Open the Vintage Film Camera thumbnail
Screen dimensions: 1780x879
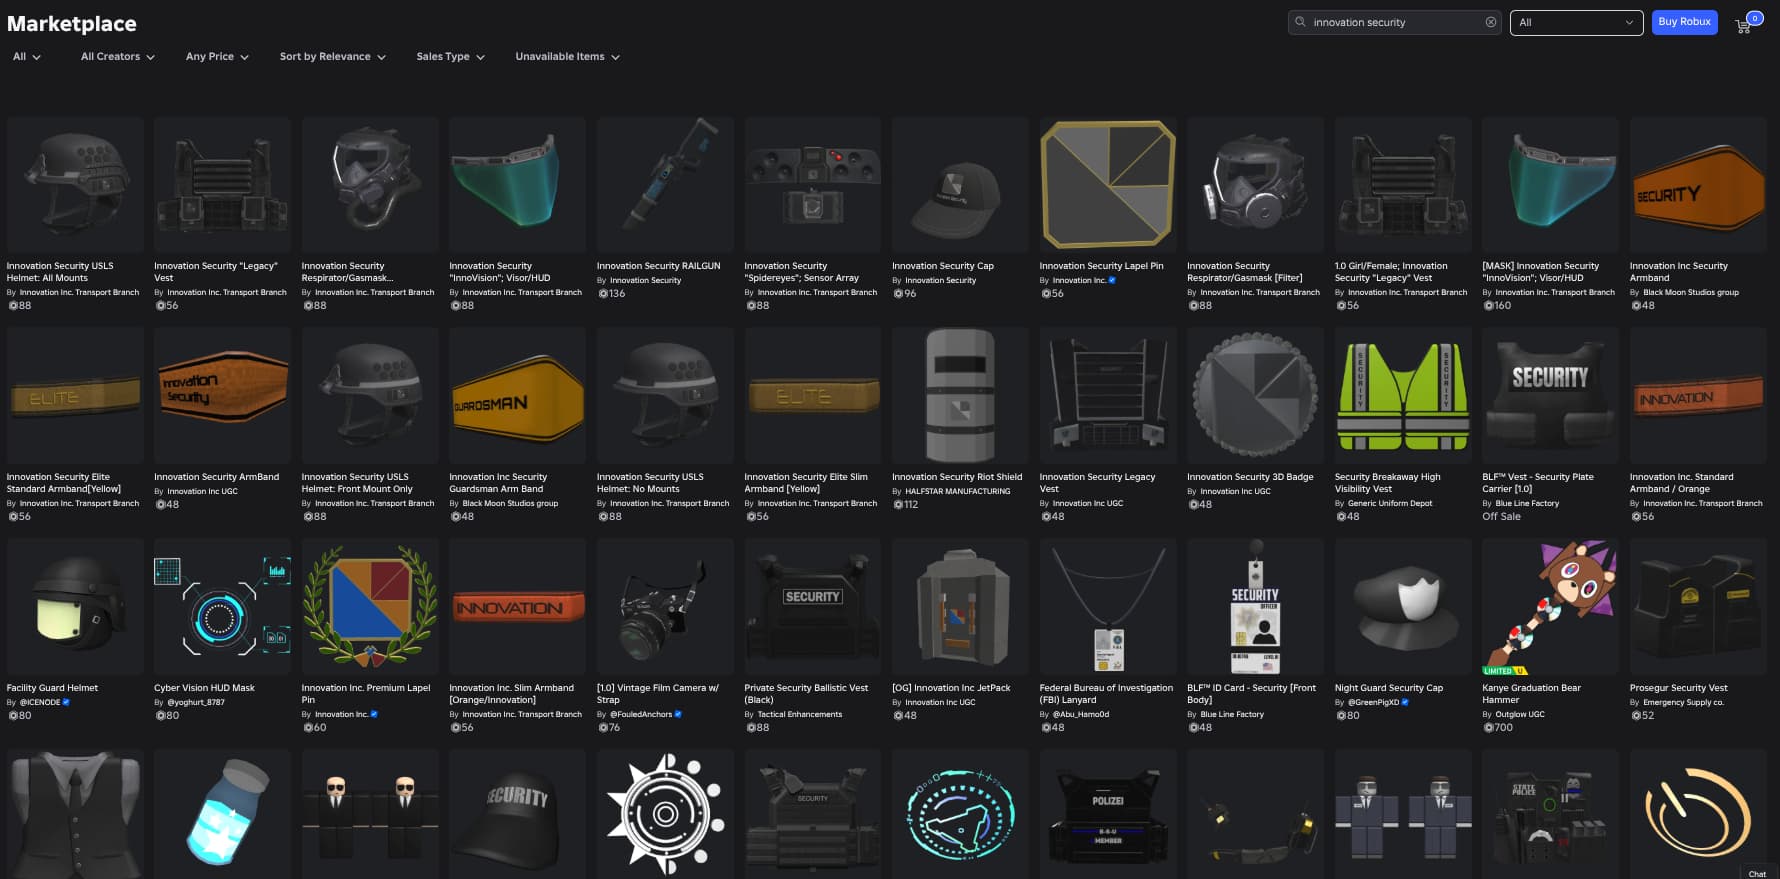tap(665, 607)
